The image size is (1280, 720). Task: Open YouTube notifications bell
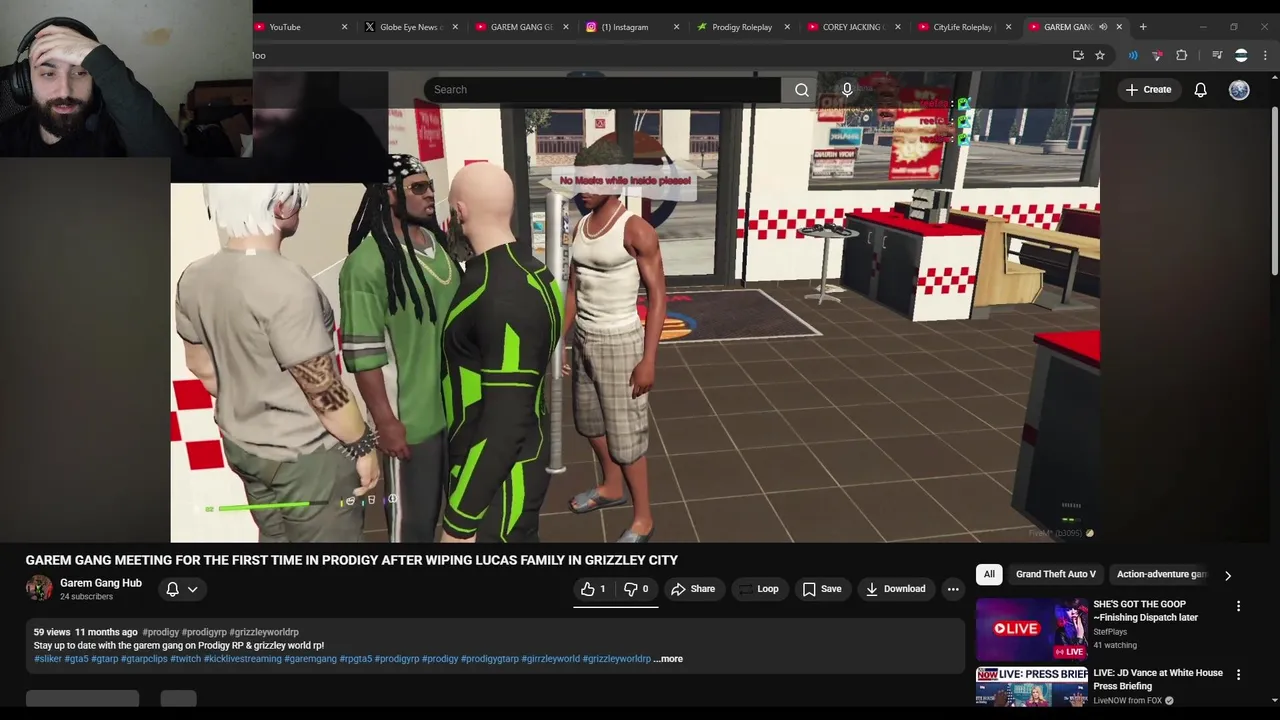point(1200,90)
